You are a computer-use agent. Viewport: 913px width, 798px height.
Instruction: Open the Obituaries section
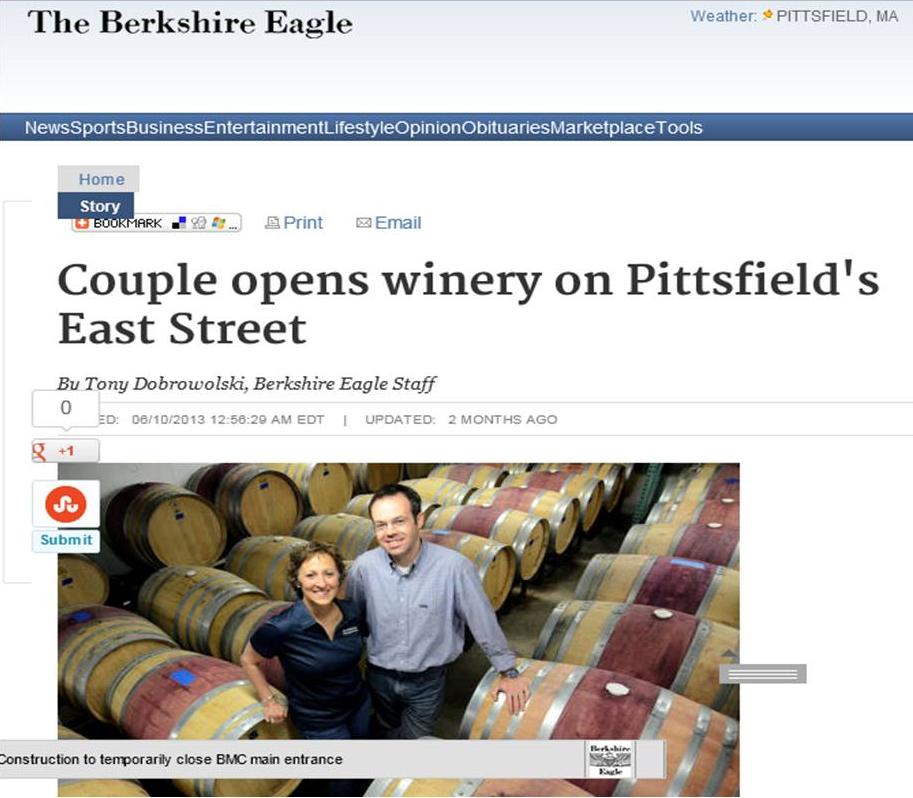tap(505, 128)
